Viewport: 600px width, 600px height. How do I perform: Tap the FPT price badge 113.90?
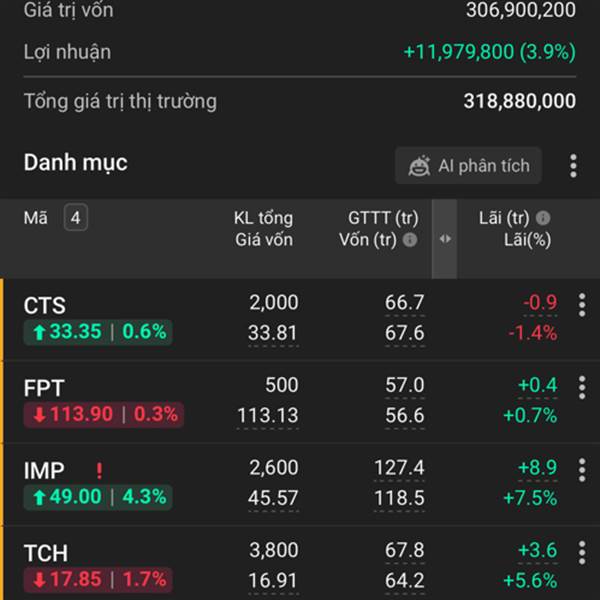coord(104,414)
